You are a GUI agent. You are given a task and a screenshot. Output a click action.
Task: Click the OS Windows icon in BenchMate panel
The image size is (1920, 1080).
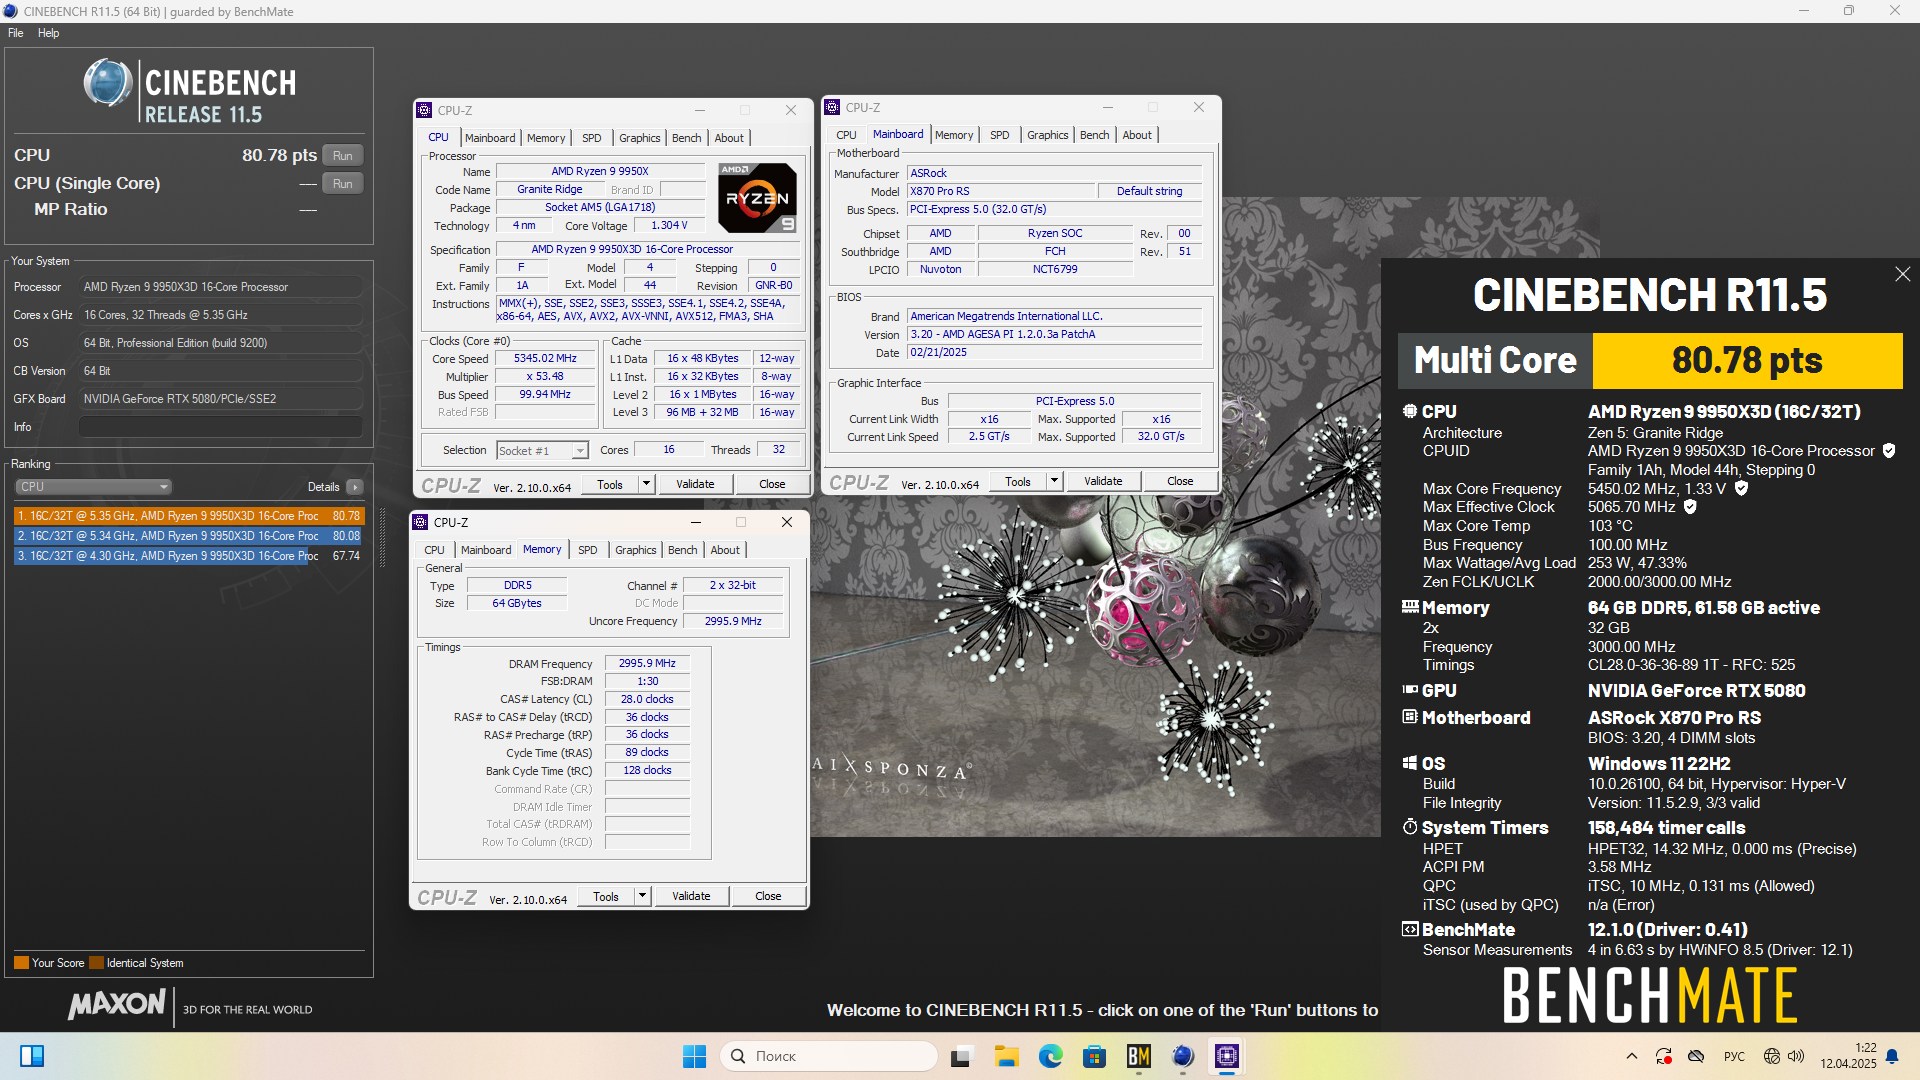coord(1410,763)
